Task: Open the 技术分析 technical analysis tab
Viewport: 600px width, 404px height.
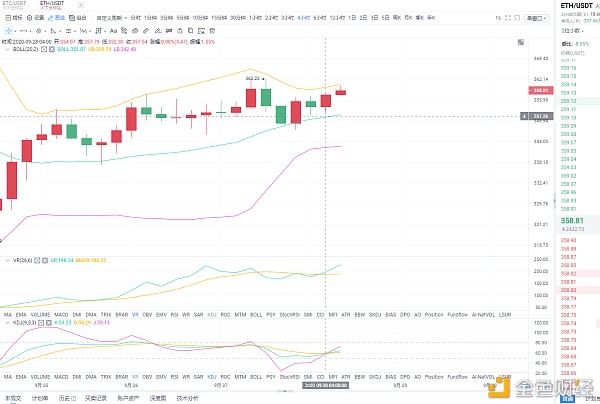Action: click(x=188, y=398)
